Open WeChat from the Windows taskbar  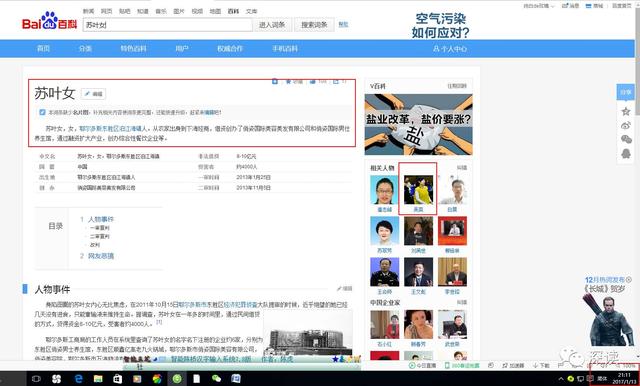coord(216,379)
